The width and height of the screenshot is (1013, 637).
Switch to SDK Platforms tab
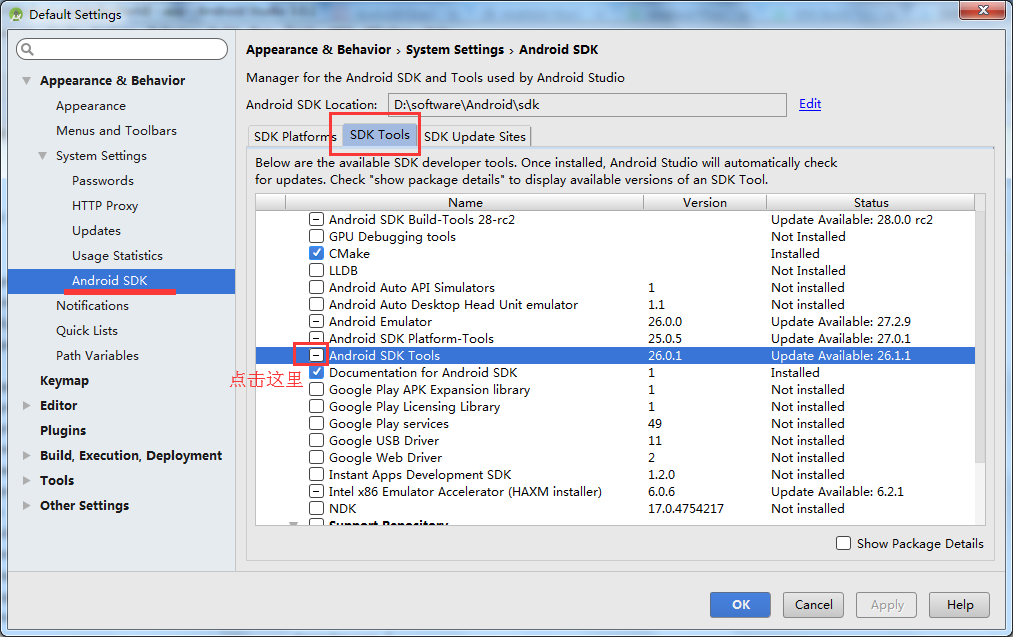tap(295, 136)
